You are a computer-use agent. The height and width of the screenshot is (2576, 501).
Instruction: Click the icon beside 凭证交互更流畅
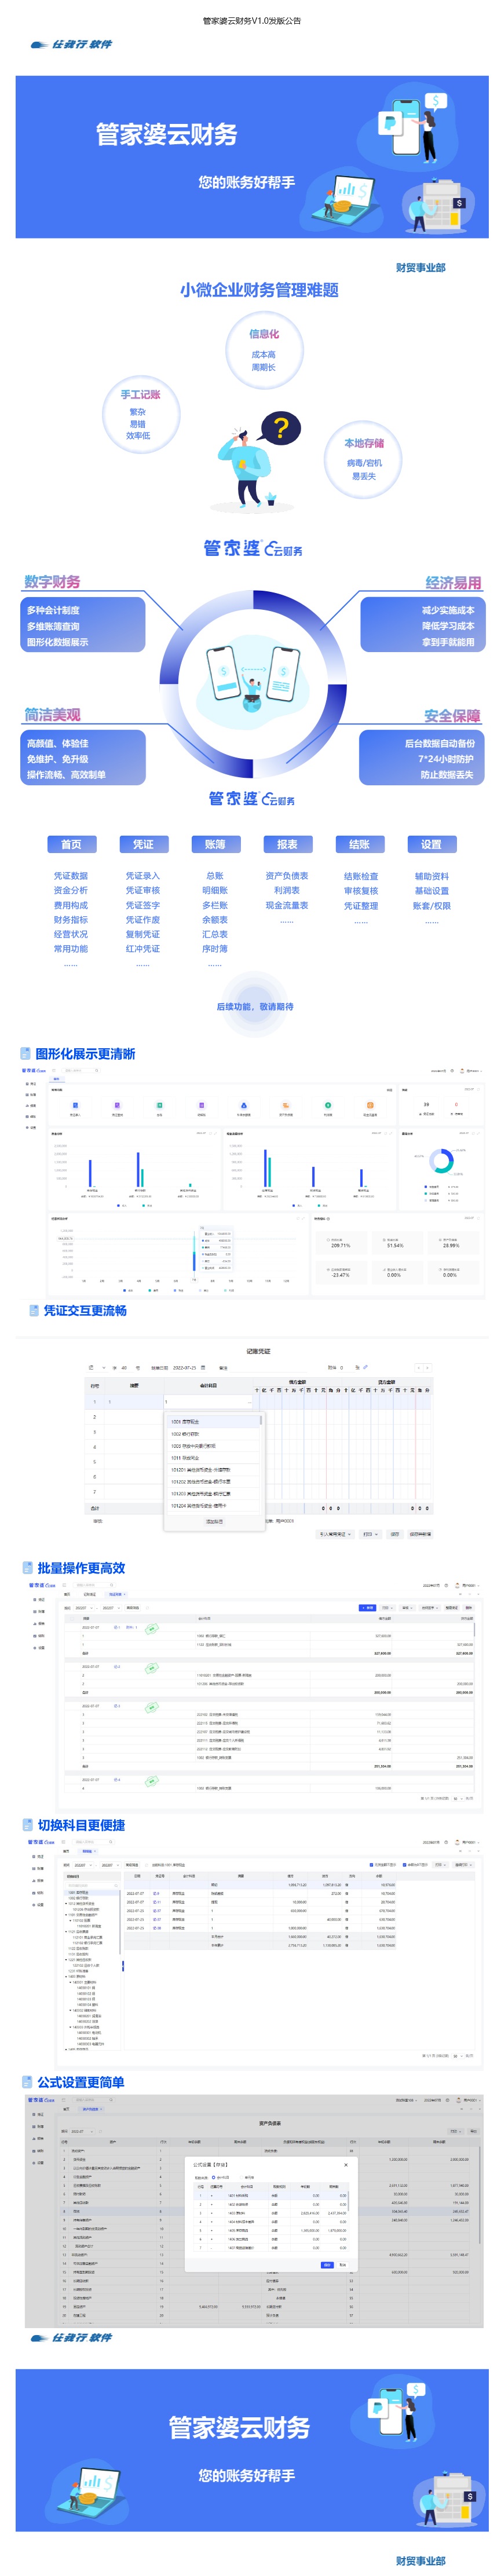pos(34,1310)
